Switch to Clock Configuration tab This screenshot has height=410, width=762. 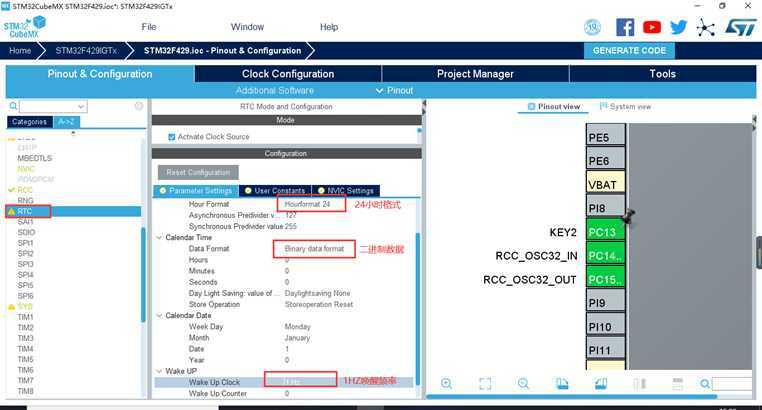[288, 74]
